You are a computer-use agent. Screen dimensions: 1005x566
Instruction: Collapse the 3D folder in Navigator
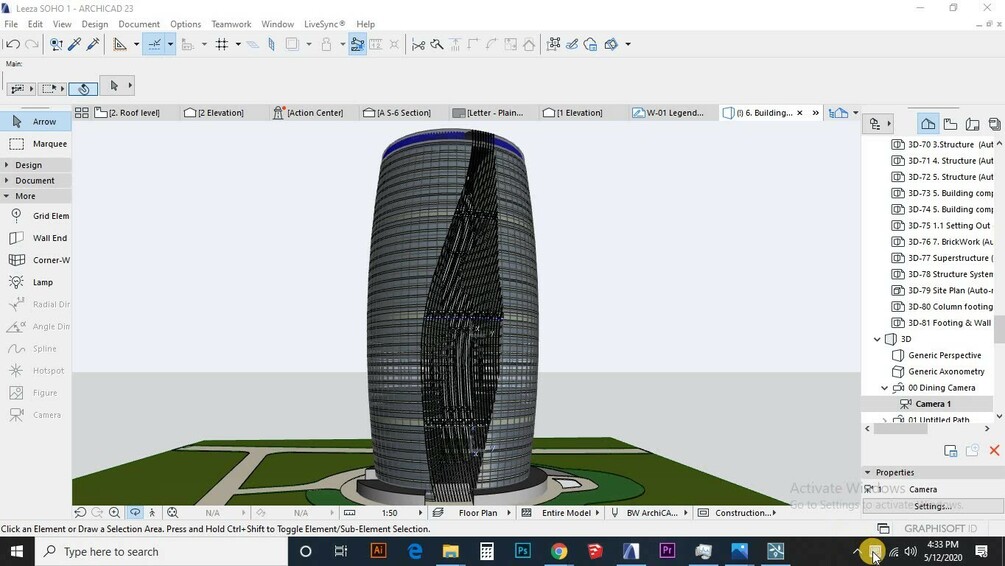pyautogui.click(x=877, y=339)
